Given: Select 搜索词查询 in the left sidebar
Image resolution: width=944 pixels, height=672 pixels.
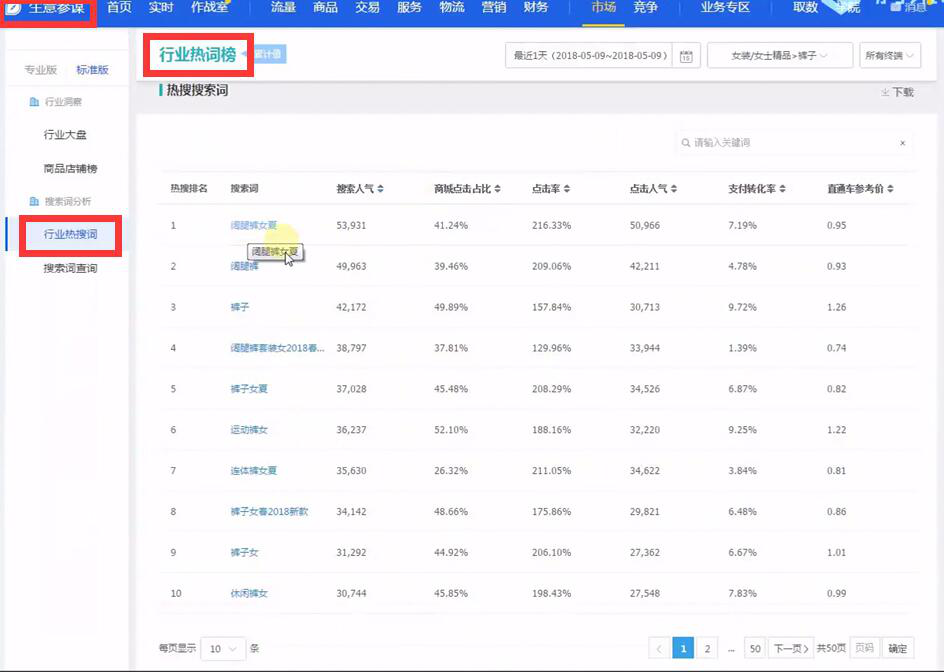Looking at the screenshot, I should pyautogui.click(x=70, y=268).
